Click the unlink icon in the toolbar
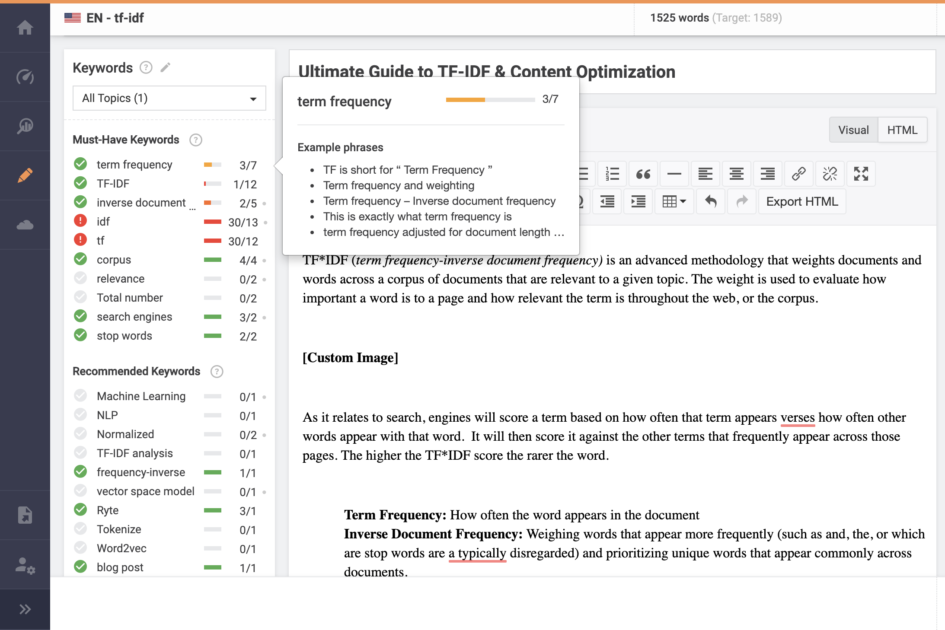945x630 pixels. click(x=830, y=173)
